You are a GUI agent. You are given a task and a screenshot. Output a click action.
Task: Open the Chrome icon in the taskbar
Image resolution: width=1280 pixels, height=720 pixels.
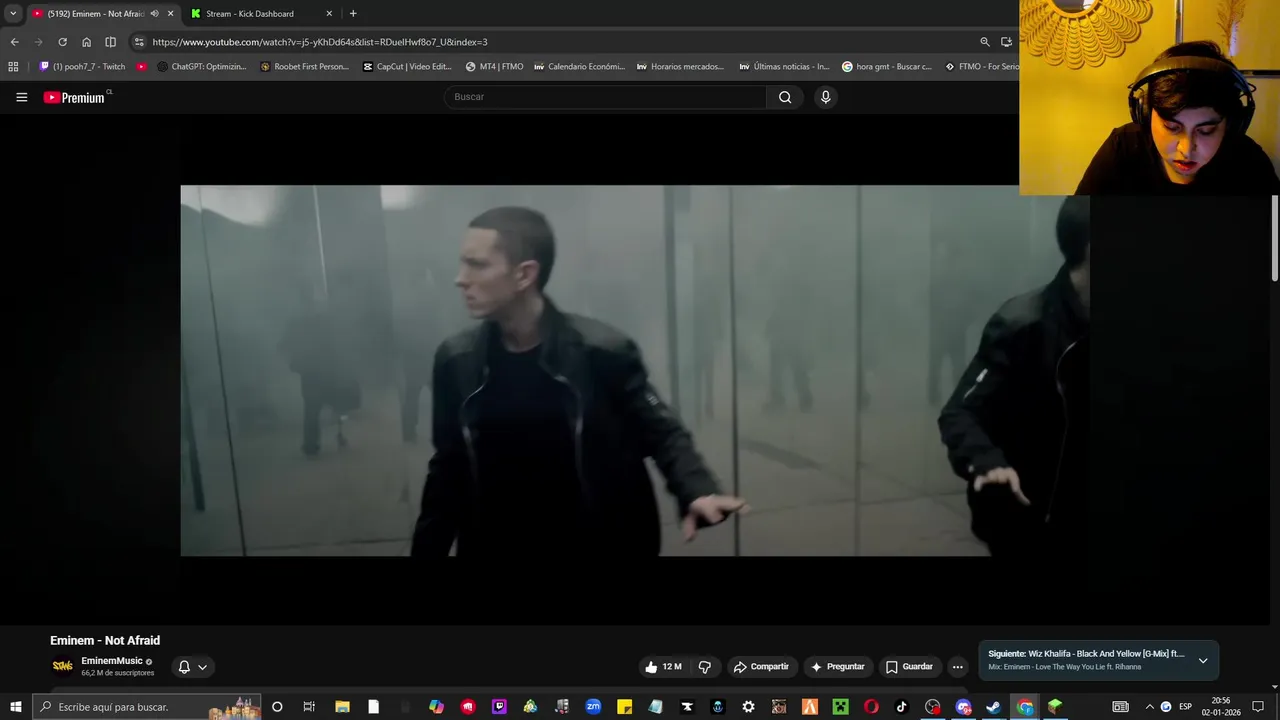click(x=1025, y=707)
